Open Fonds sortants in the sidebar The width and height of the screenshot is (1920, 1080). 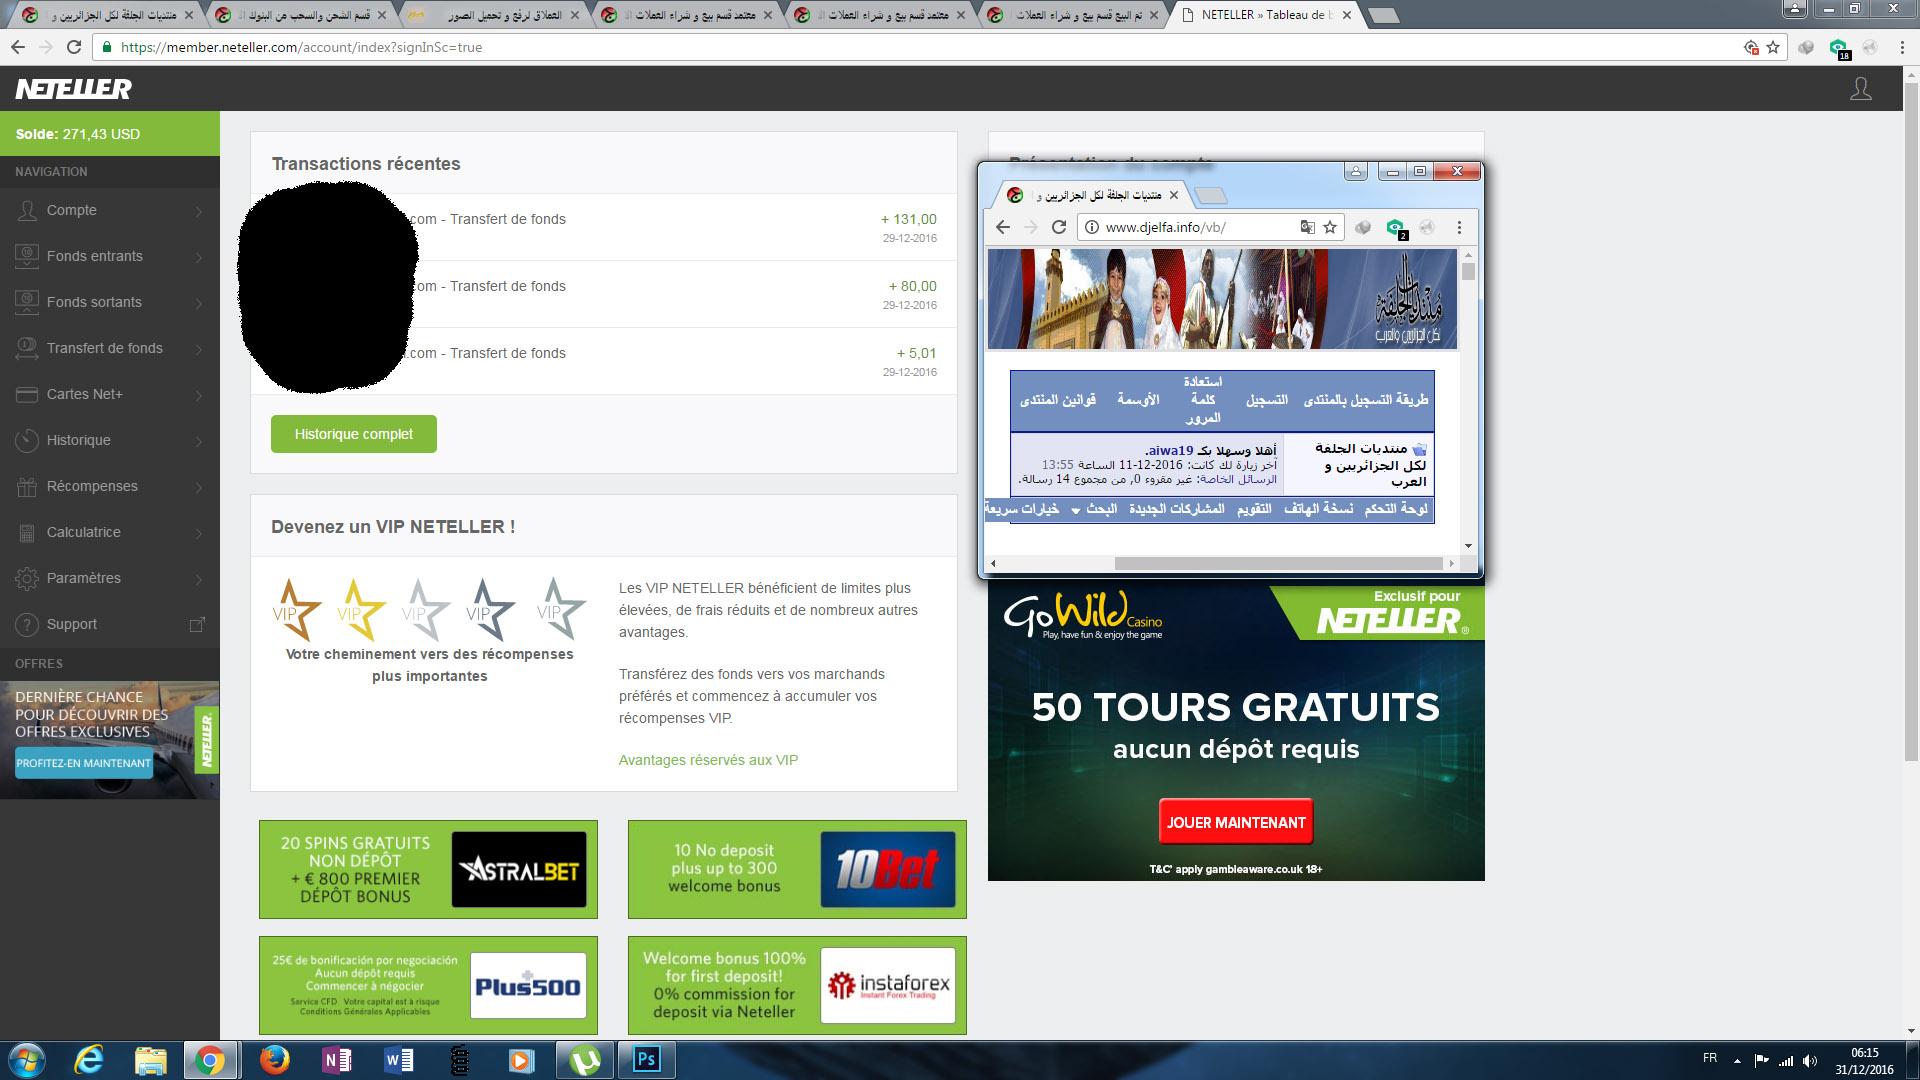(110, 303)
